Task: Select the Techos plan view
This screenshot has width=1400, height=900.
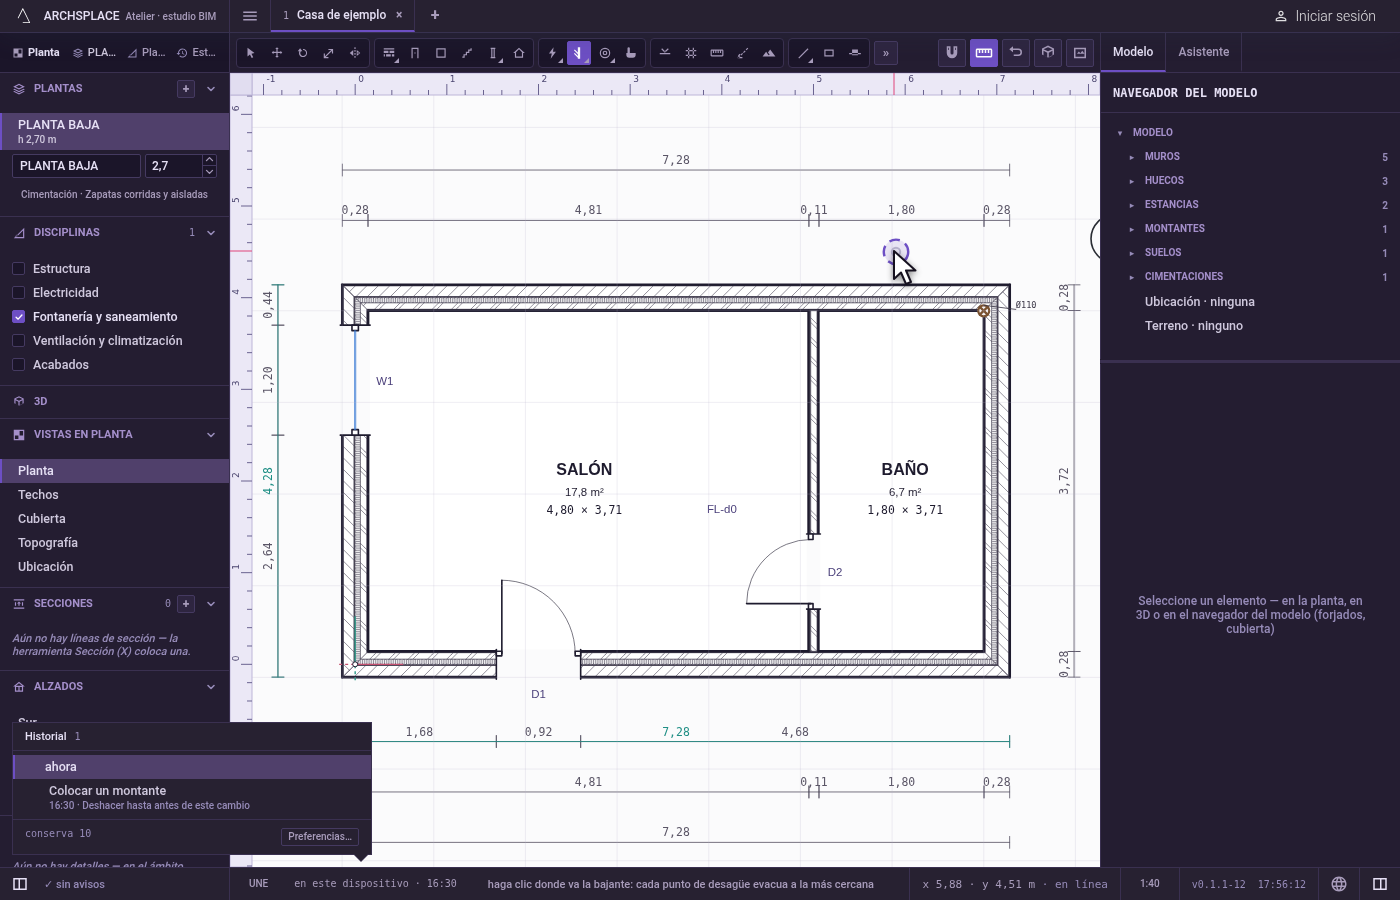Action: coord(115,495)
